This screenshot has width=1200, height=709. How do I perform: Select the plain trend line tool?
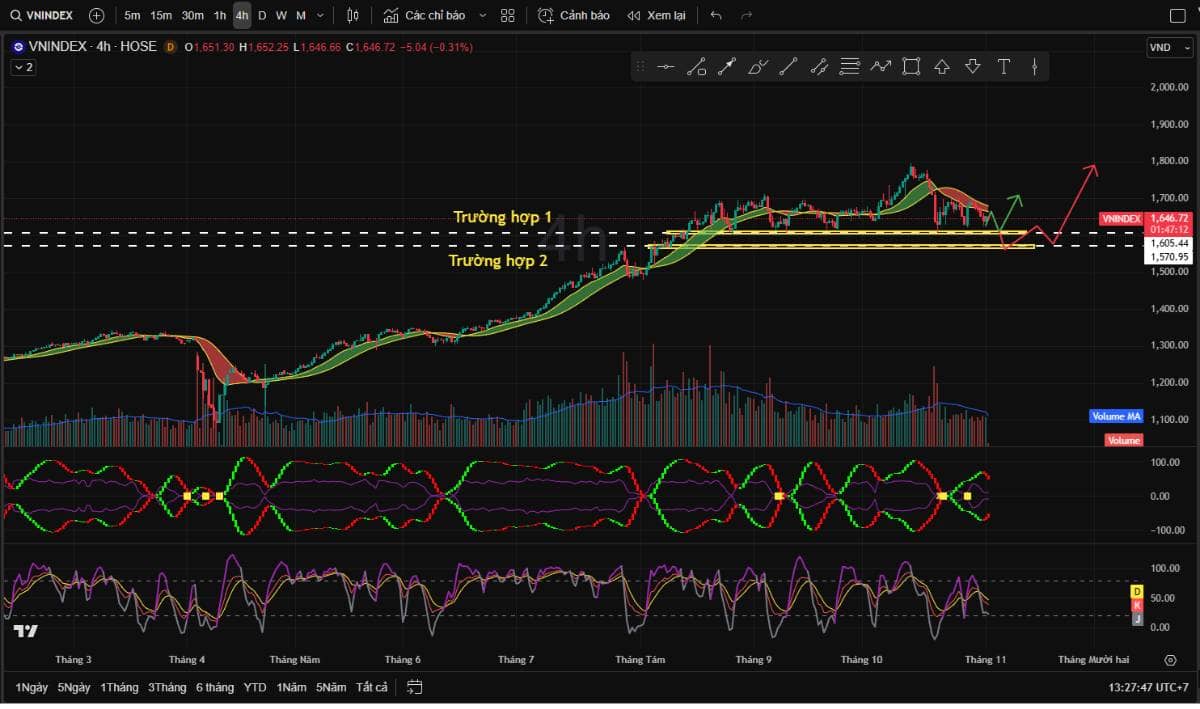(x=788, y=67)
